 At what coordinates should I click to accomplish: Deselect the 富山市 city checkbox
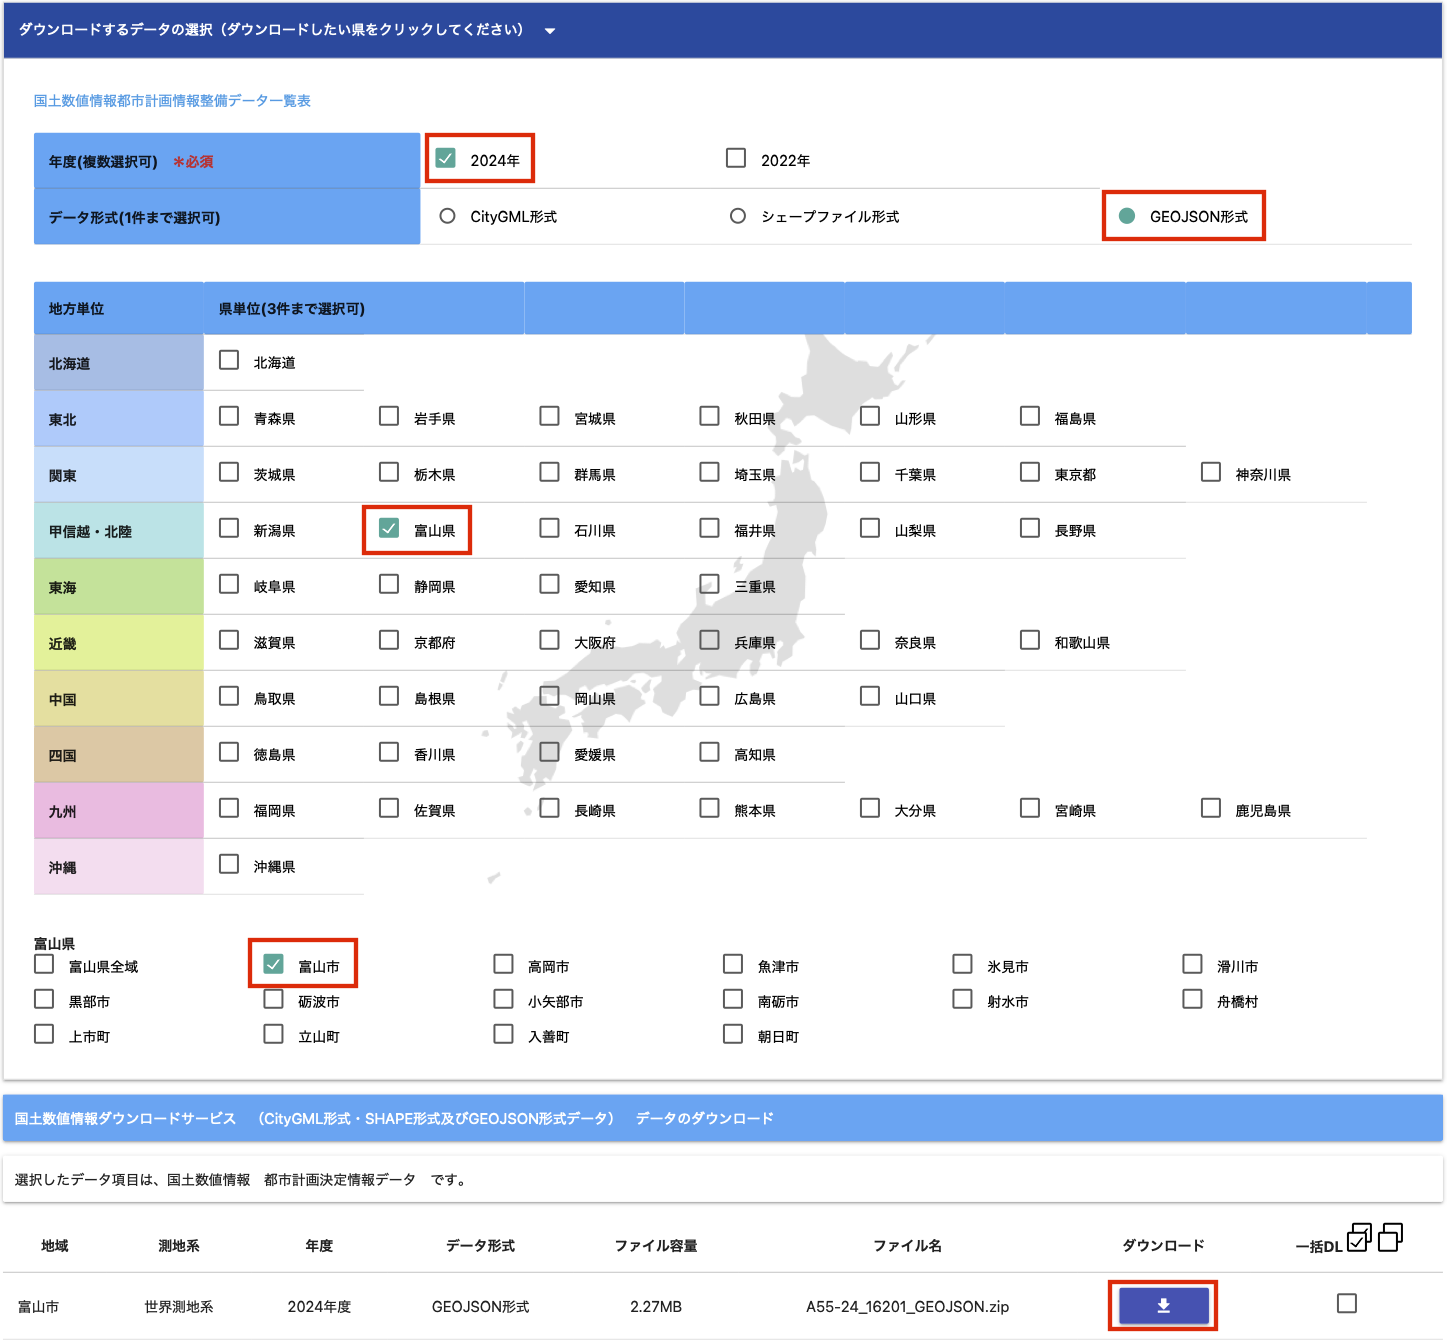tap(273, 964)
